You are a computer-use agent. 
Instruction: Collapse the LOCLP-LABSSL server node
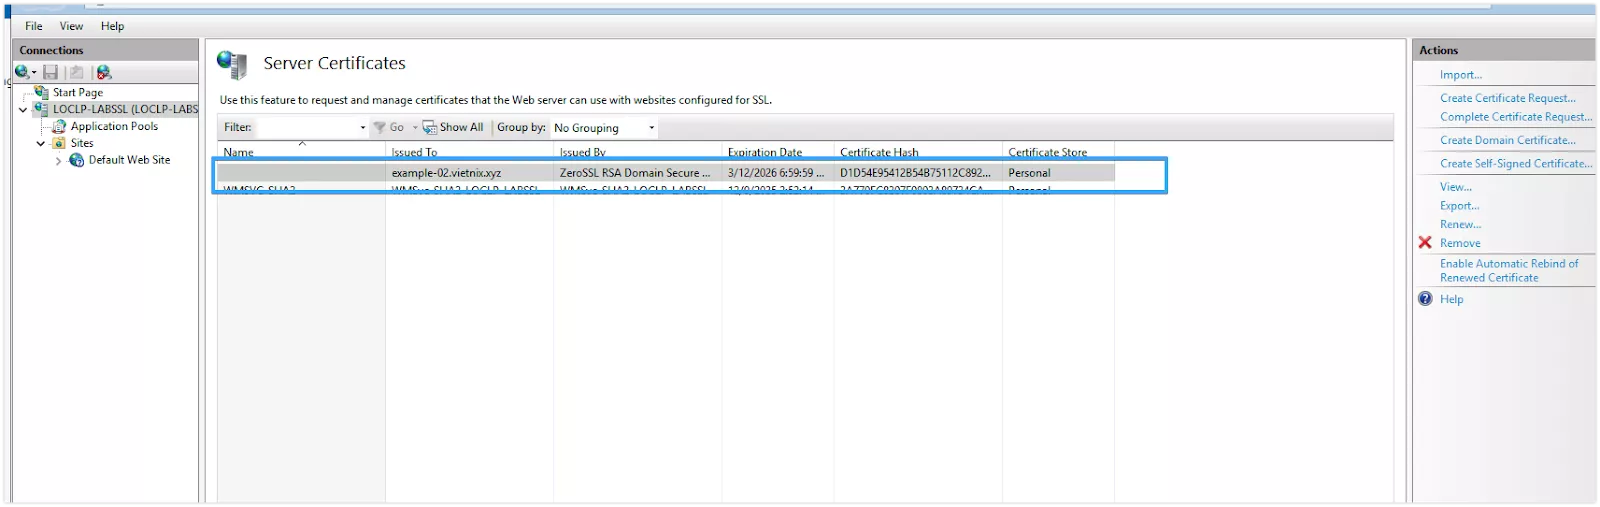coord(23,110)
